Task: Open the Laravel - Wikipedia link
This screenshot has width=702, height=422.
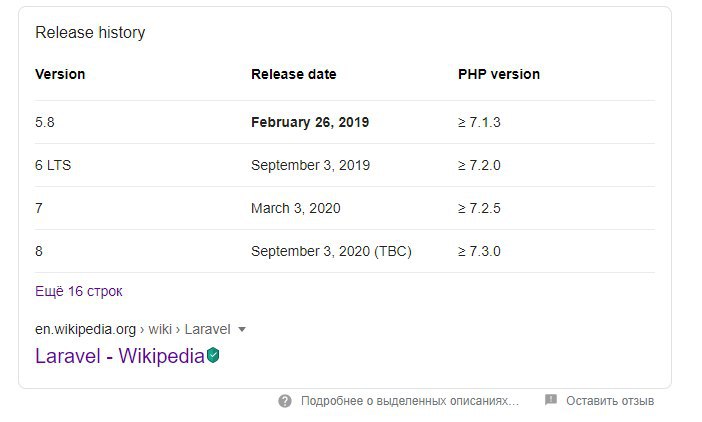Action: [x=120, y=356]
